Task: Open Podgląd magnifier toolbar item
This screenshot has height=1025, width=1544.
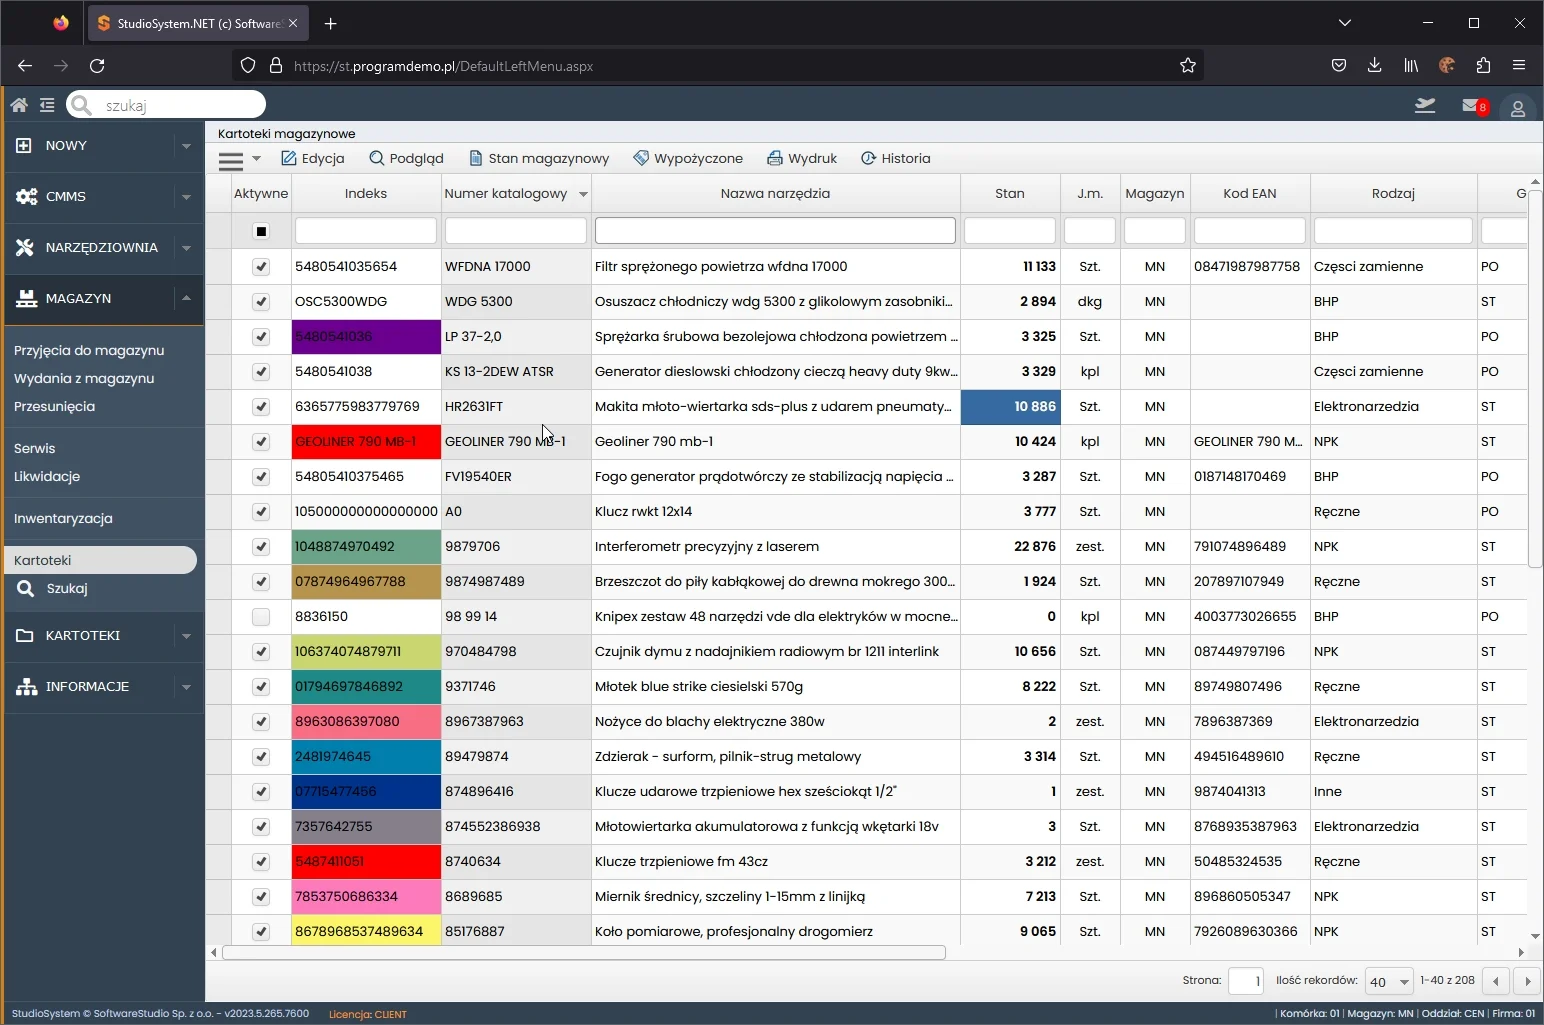Action: pos(406,158)
